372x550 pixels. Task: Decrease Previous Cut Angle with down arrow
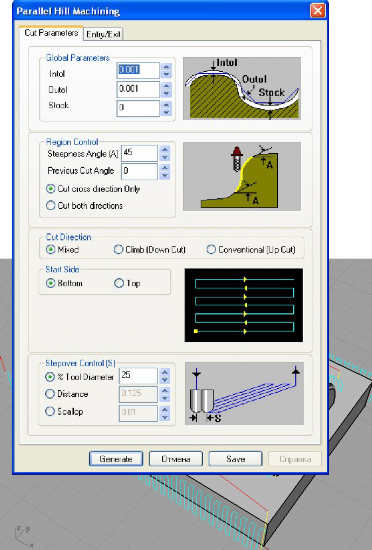pyautogui.click(x=164, y=175)
